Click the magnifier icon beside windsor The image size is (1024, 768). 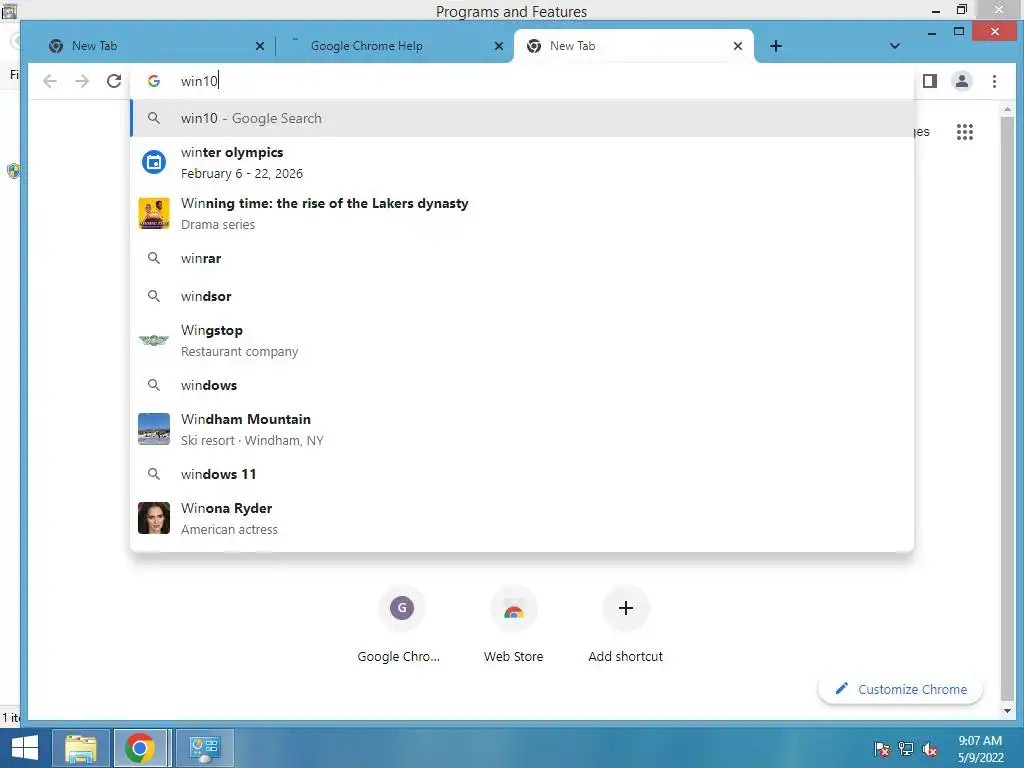[153, 296]
